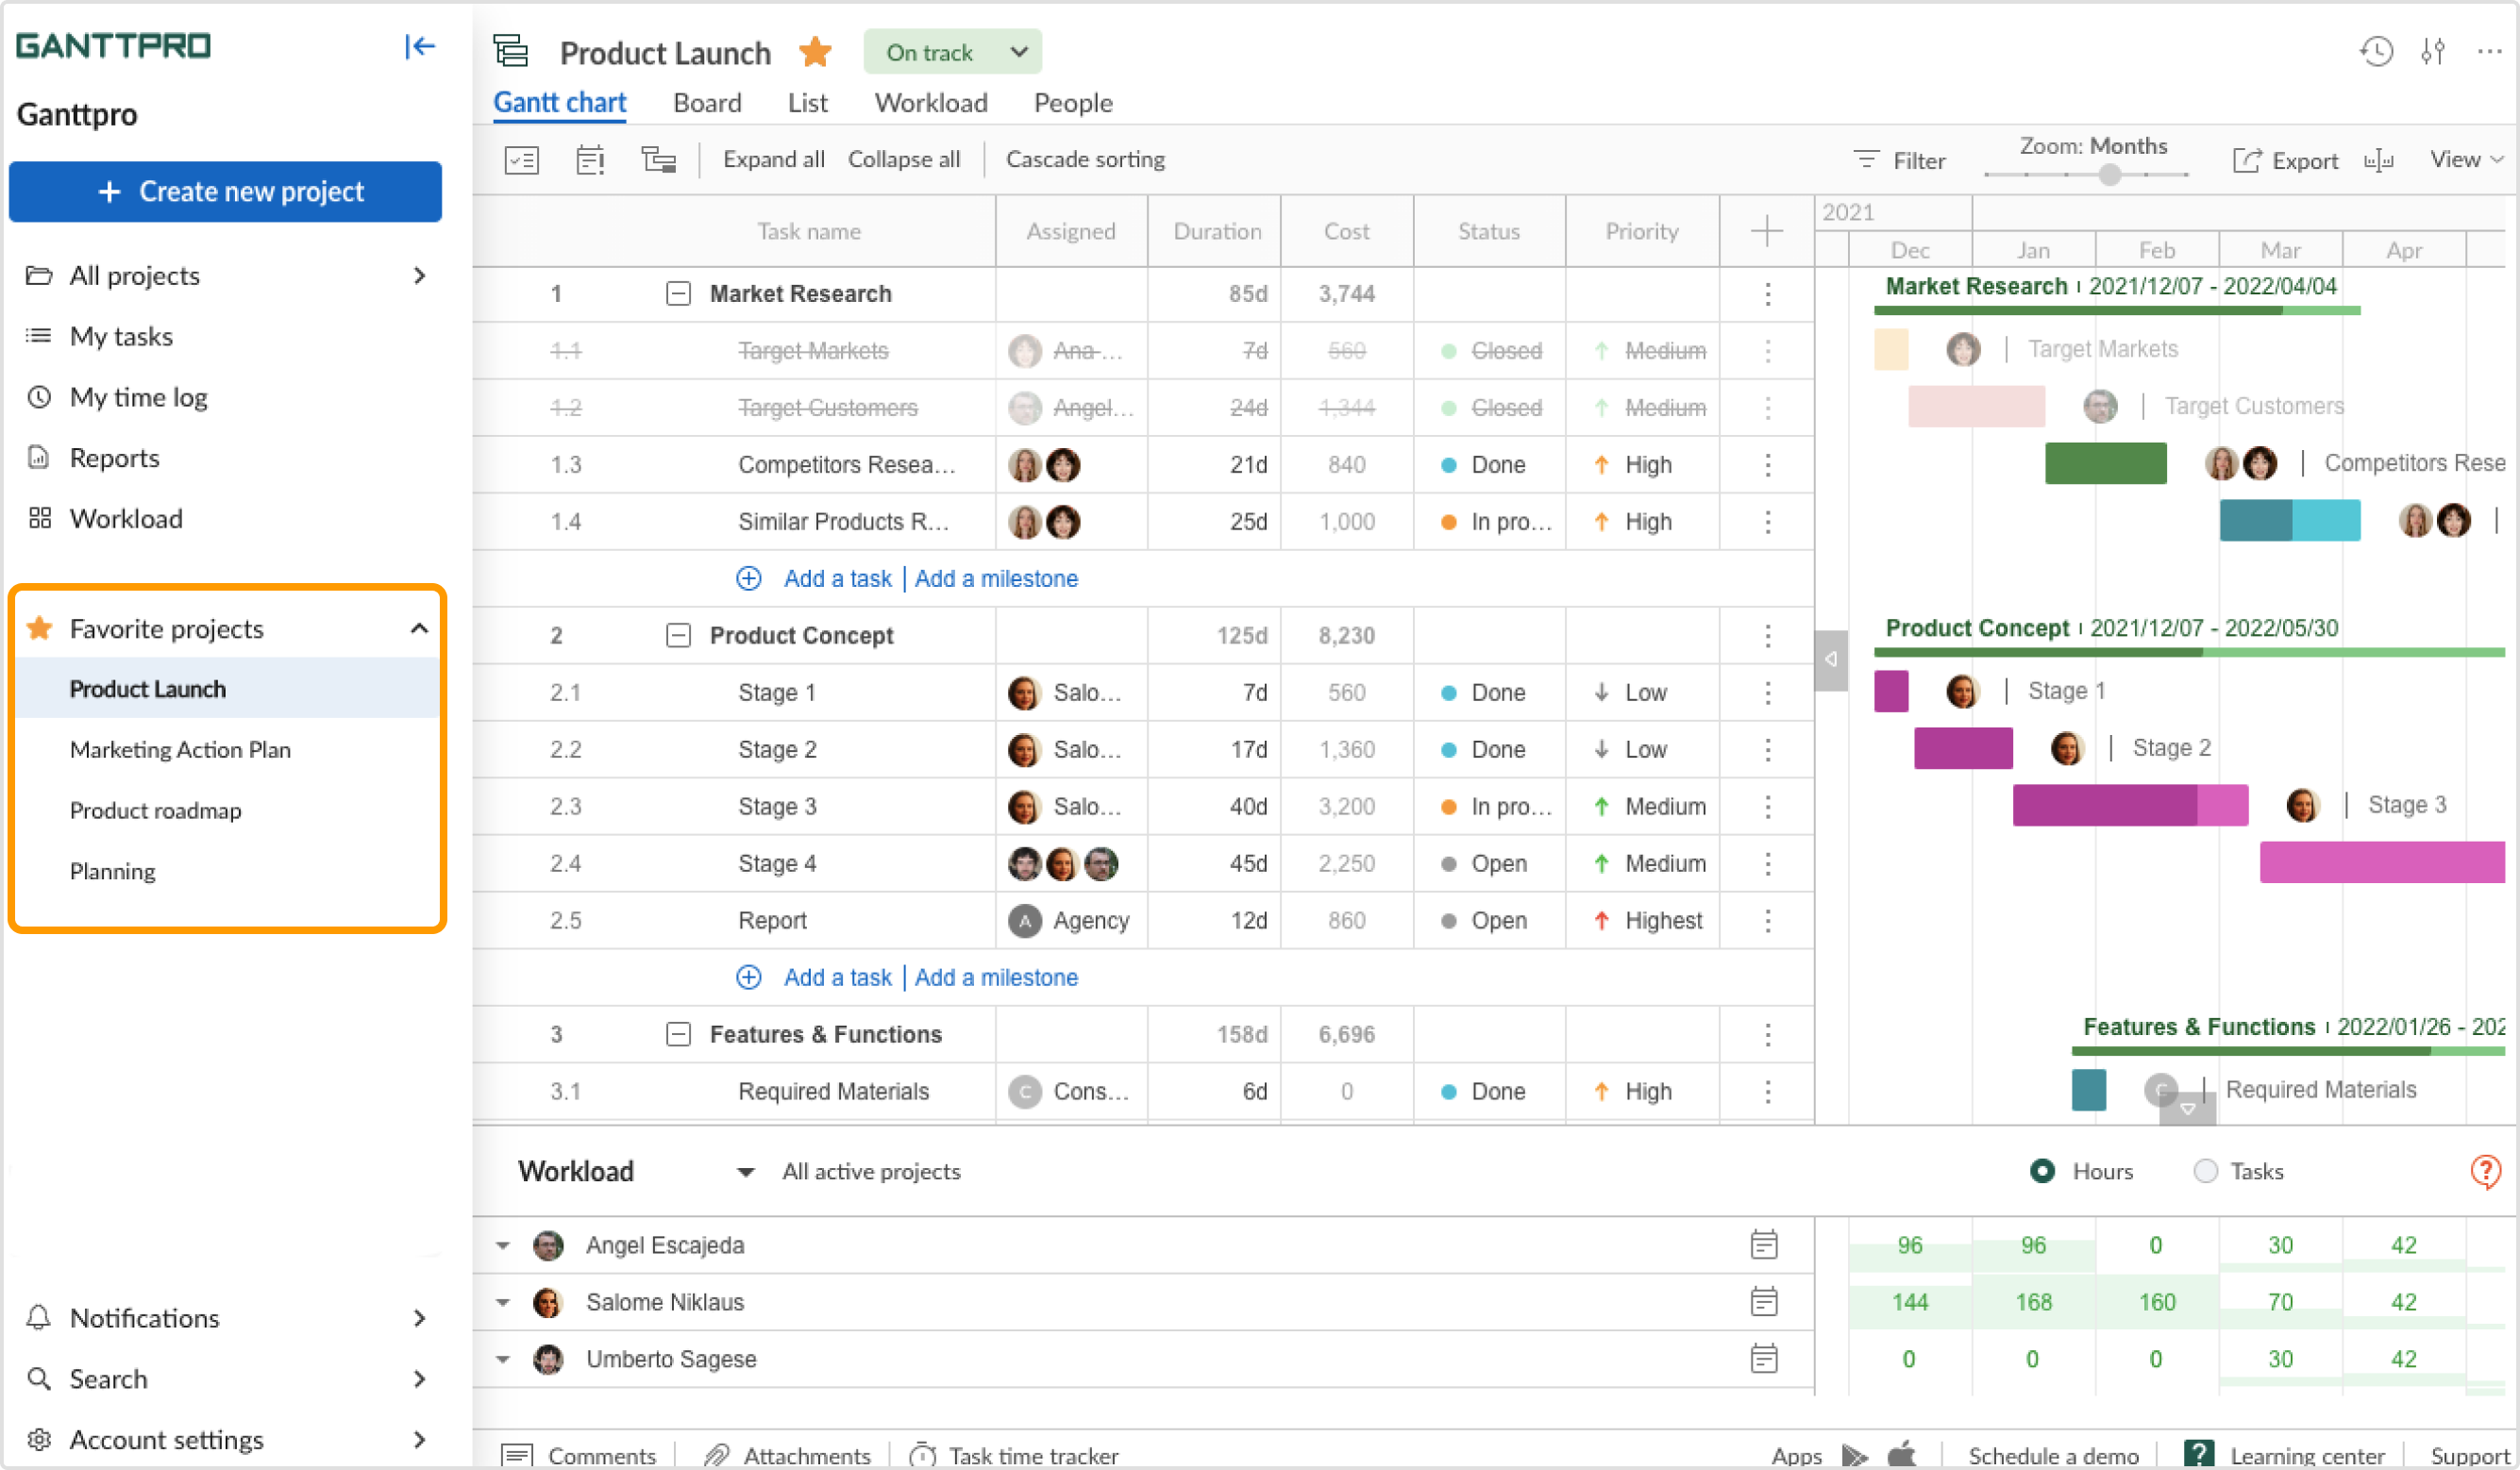The height and width of the screenshot is (1470, 2520).
Task: Click the GanttPRO logo
Action: (113, 45)
